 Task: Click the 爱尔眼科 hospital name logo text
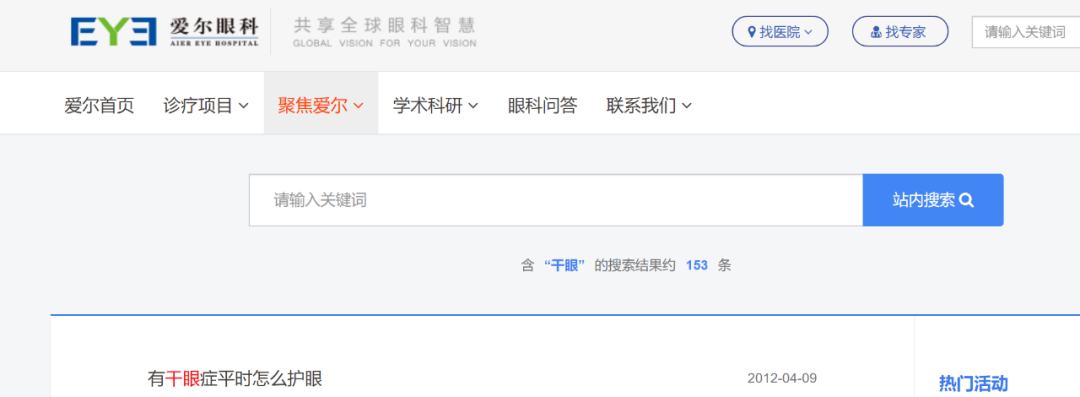click(x=214, y=28)
